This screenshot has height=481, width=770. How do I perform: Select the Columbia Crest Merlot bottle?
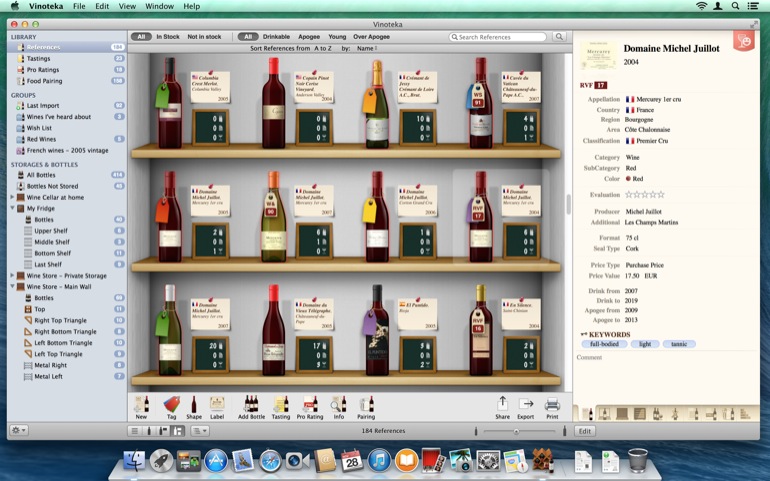point(170,103)
